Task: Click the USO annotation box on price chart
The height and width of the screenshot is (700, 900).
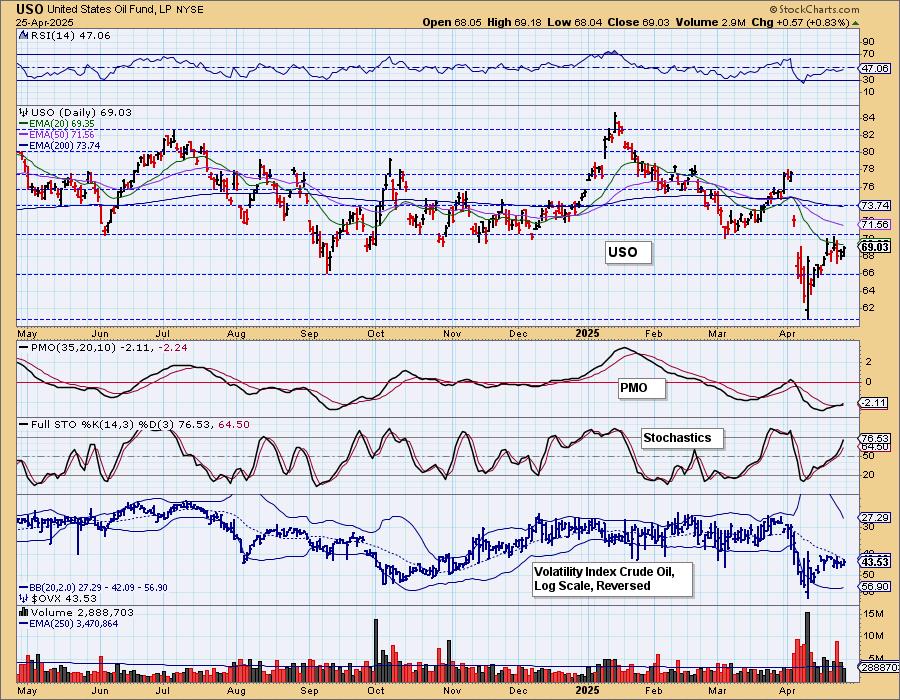Action: click(629, 252)
